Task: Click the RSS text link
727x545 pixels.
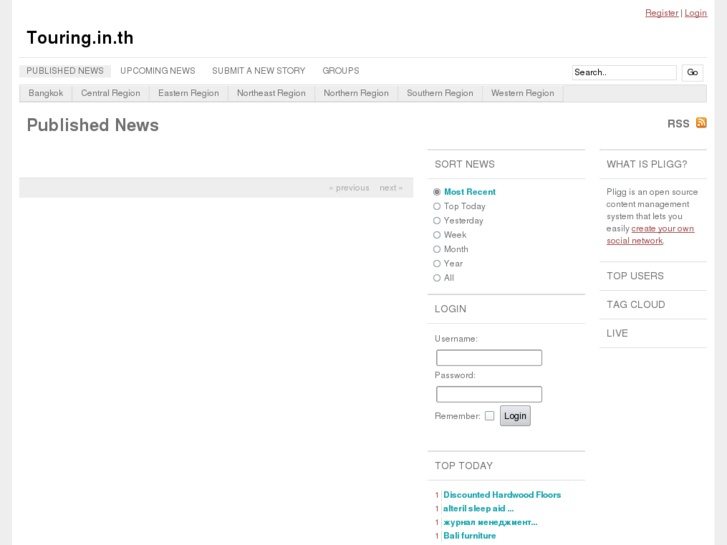Action: 678,124
